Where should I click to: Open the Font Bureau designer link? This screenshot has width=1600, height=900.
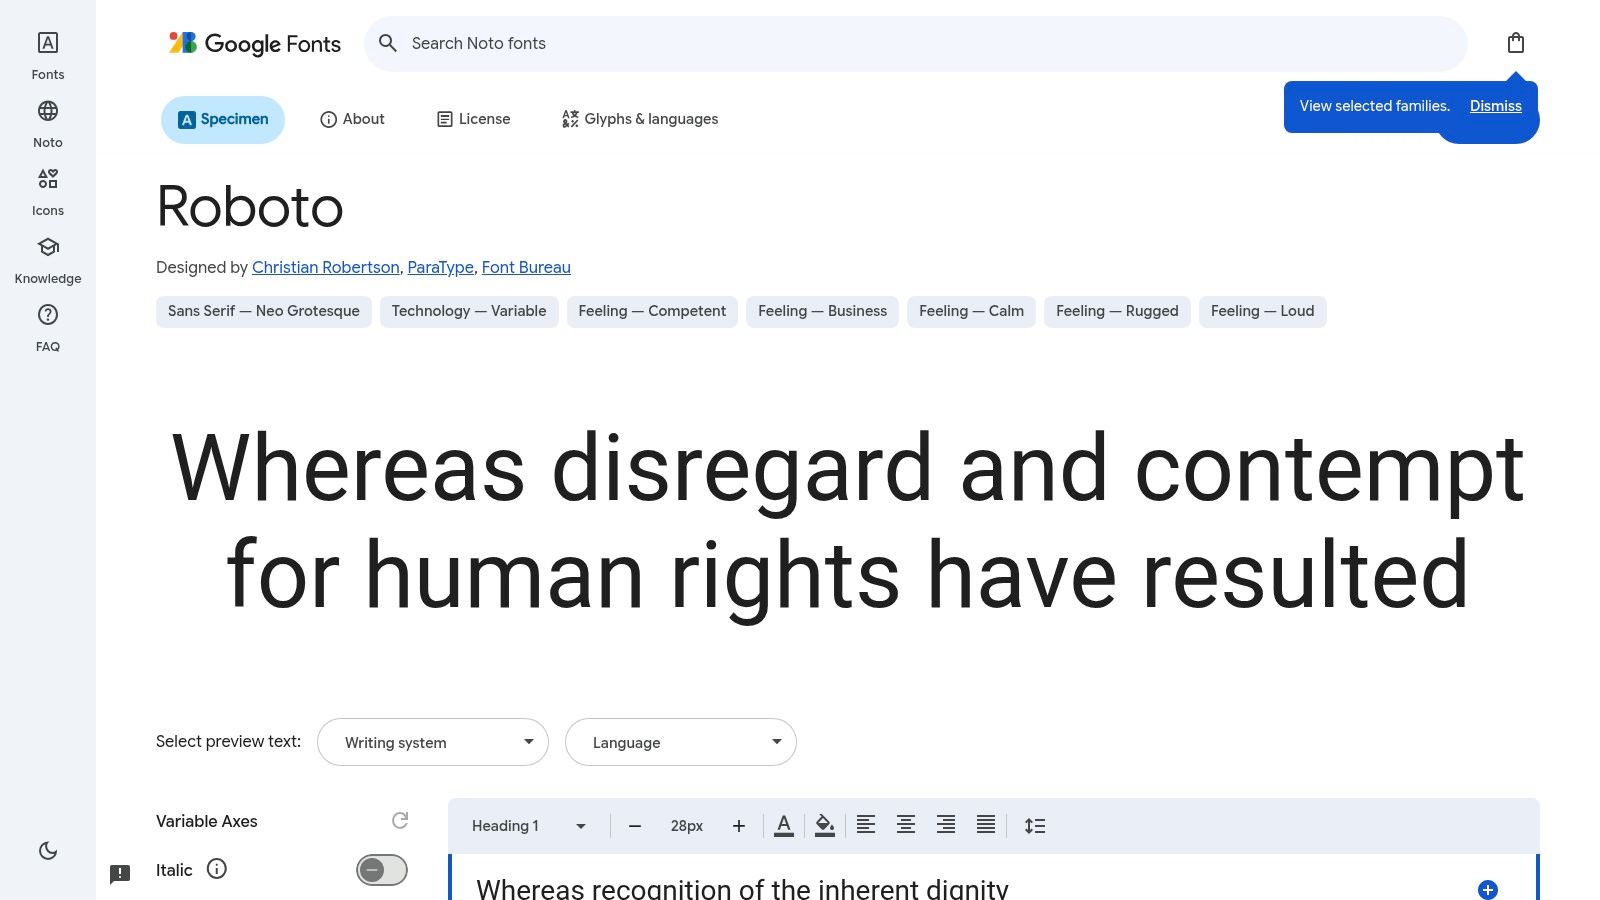[x=526, y=267]
